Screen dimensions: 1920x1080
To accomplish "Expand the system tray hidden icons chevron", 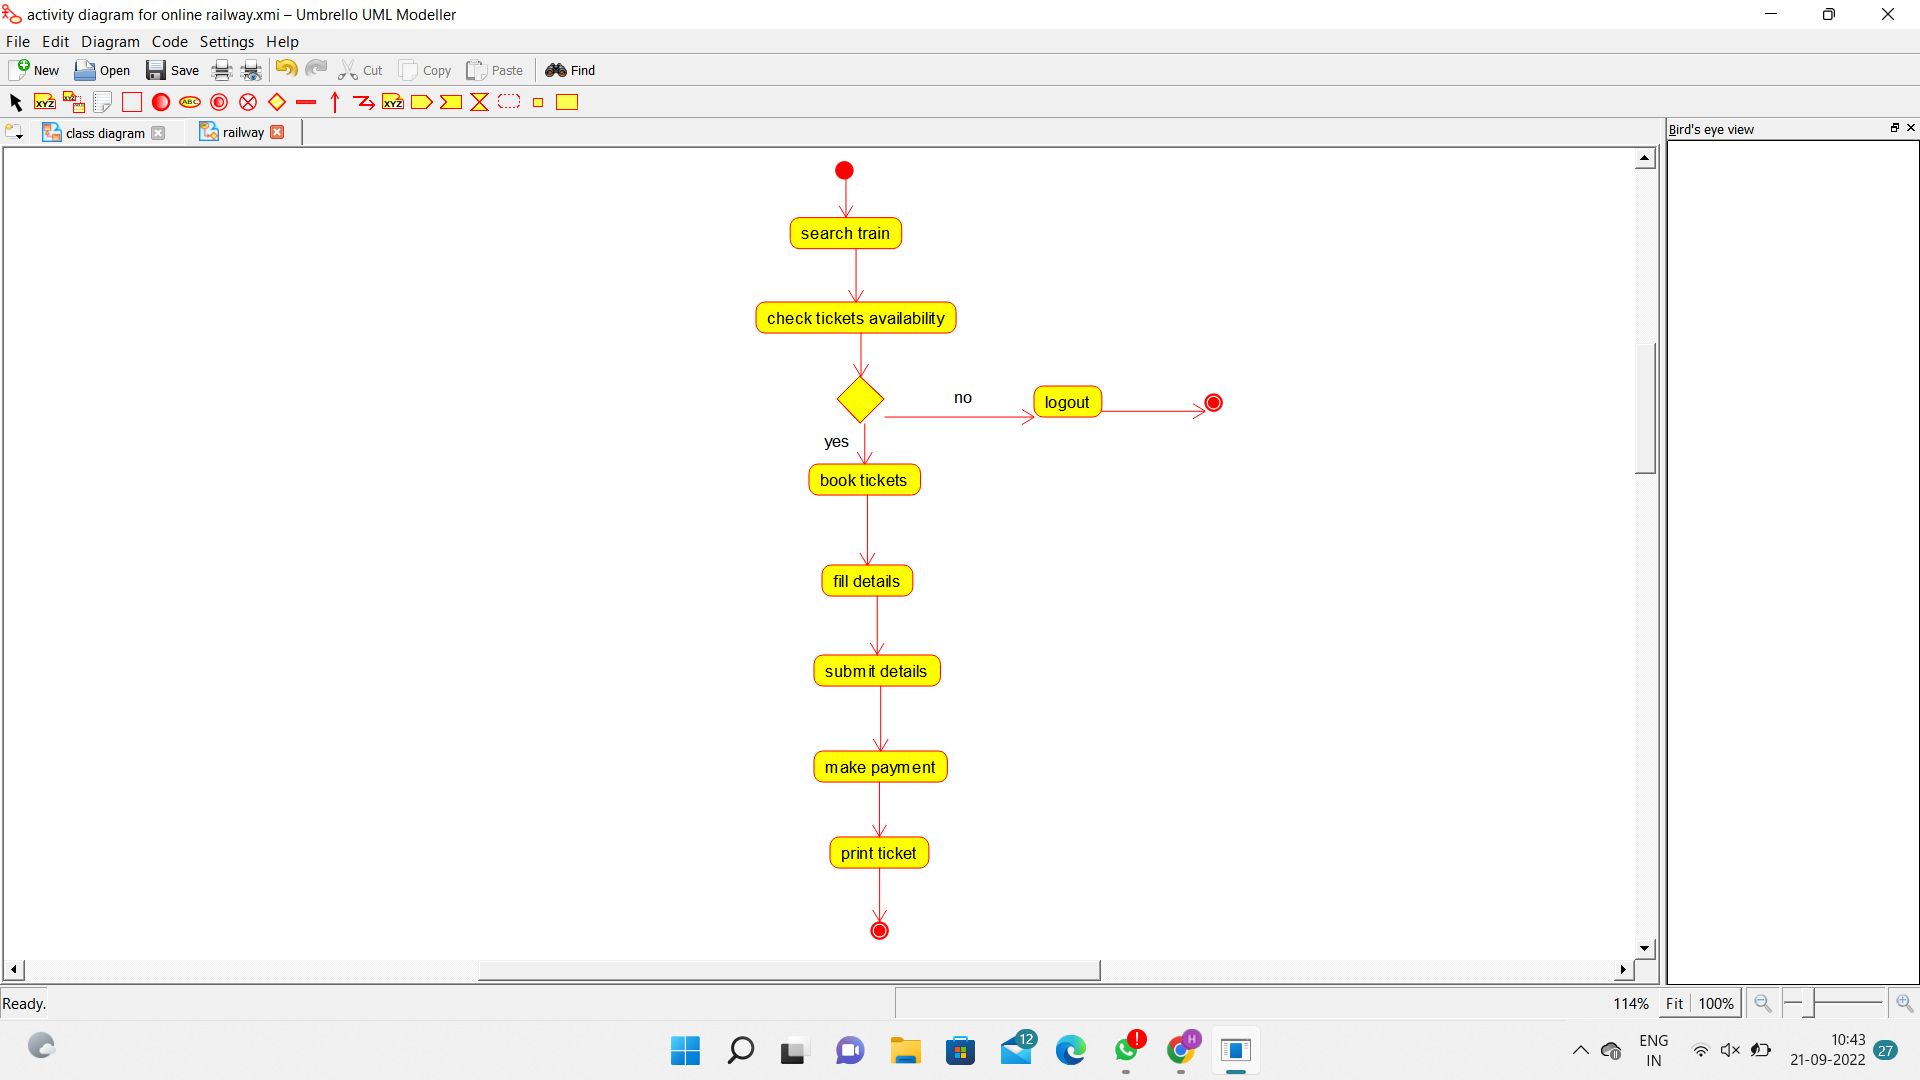I will (1580, 1050).
